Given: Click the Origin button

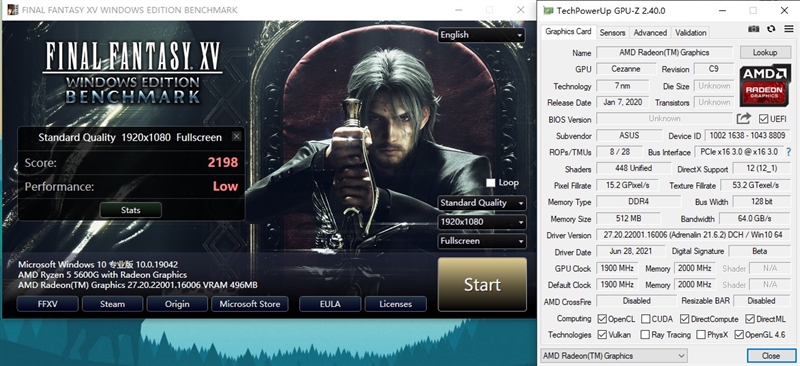Looking at the screenshot, I should [x=177, y=304].
